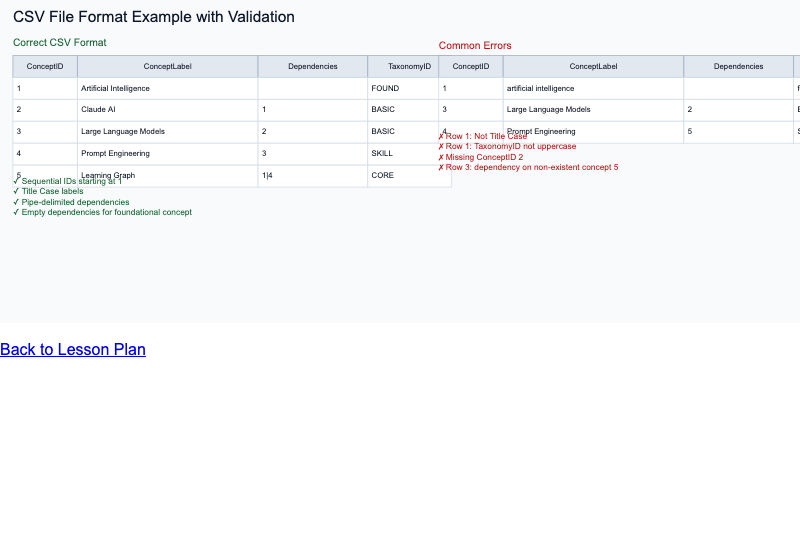Select the Artificial Intelligence cell

point(115,89)
